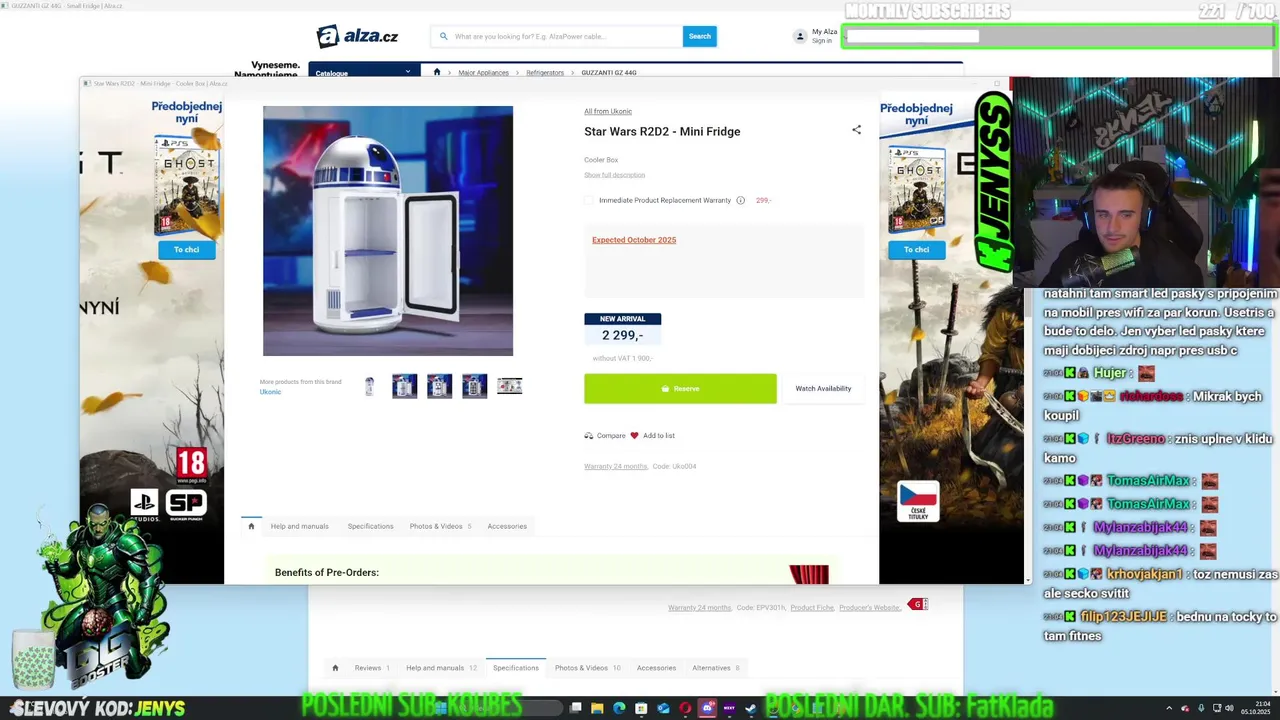Open Microsoft Store from the taskbar
The width and height of the screenshot is (1280, 720).
tap(642, 708)
